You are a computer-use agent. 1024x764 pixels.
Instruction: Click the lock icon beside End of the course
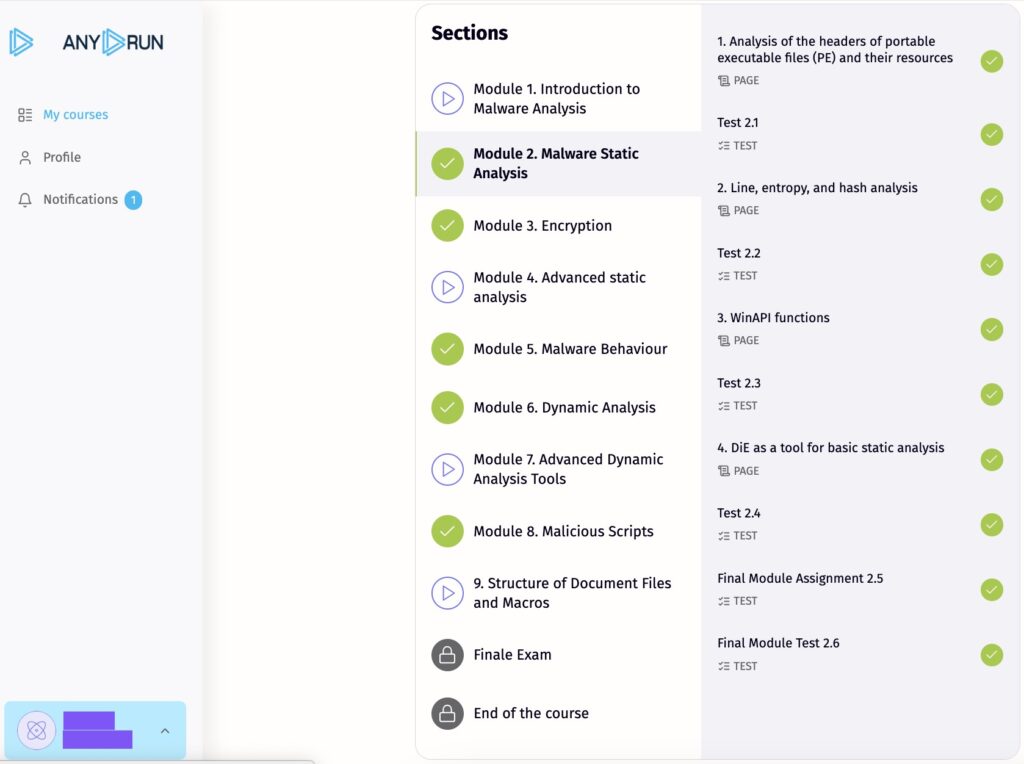(x=447, y=714)
